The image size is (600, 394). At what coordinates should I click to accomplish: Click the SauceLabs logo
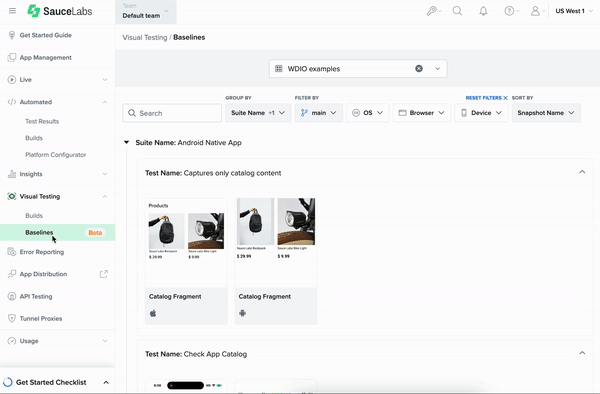(x=60, y=11)
